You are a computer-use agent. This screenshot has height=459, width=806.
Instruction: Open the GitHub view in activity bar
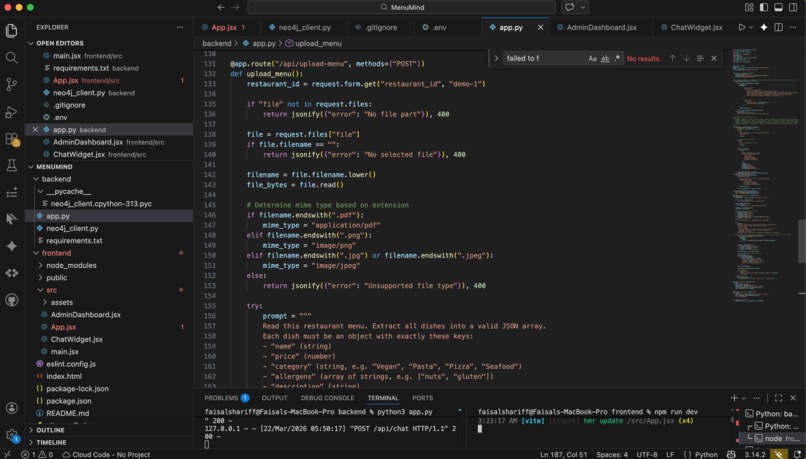pyautogui.click(x=11, y=300)
